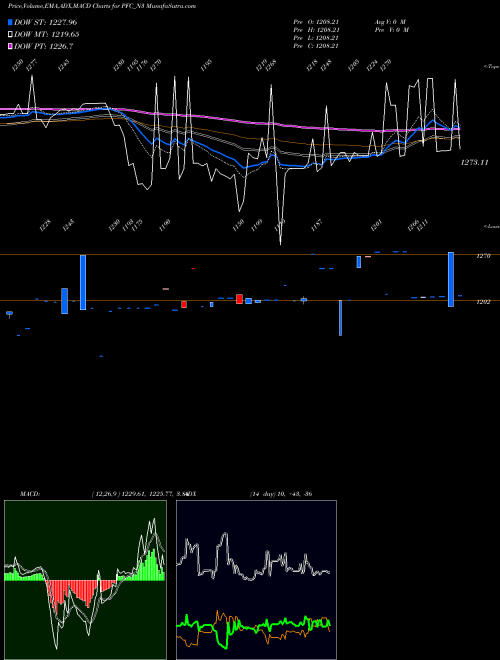Image resolution: width=500 pixels, height=660 pixels.
Task: Open the ADX indicator chart panel
Action: point(256,580)
